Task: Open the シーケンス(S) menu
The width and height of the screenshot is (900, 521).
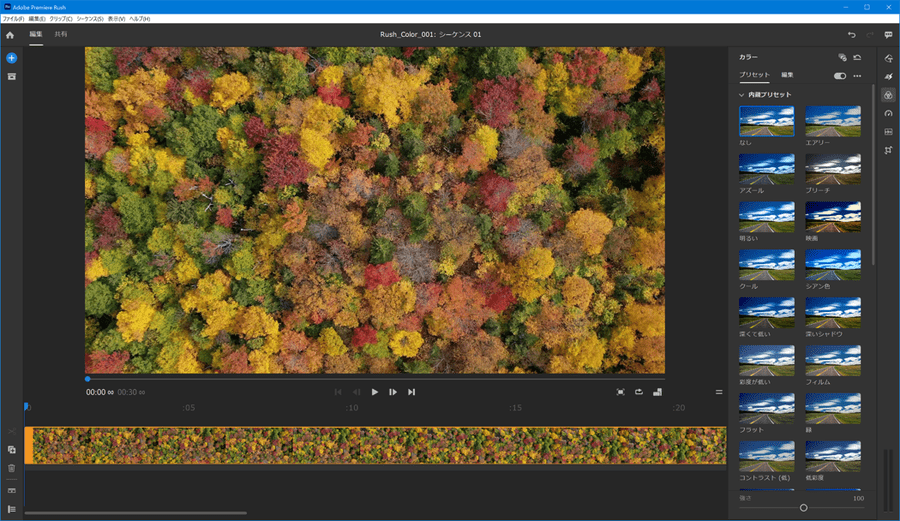Action: (90, 19)
